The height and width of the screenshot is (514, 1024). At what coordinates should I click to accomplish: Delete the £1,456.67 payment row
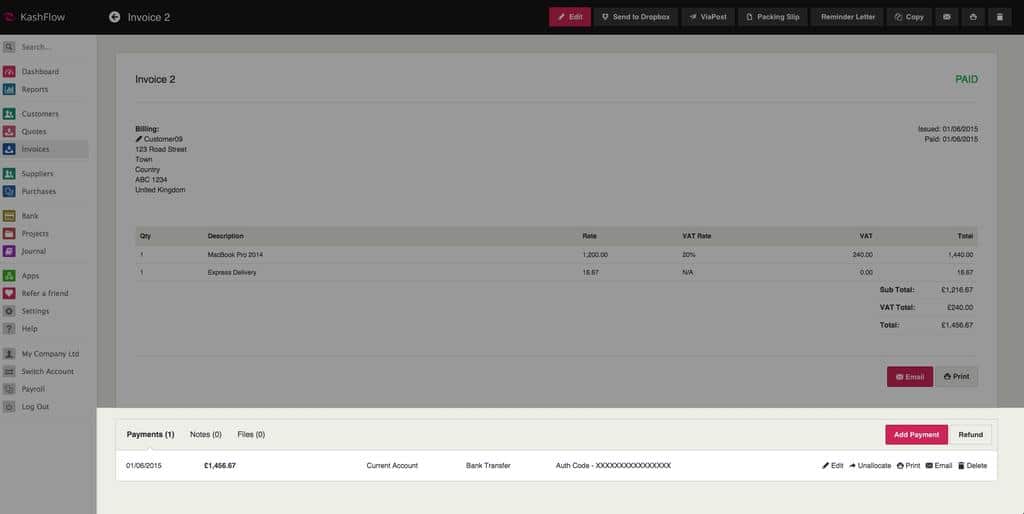coord(972,466)
